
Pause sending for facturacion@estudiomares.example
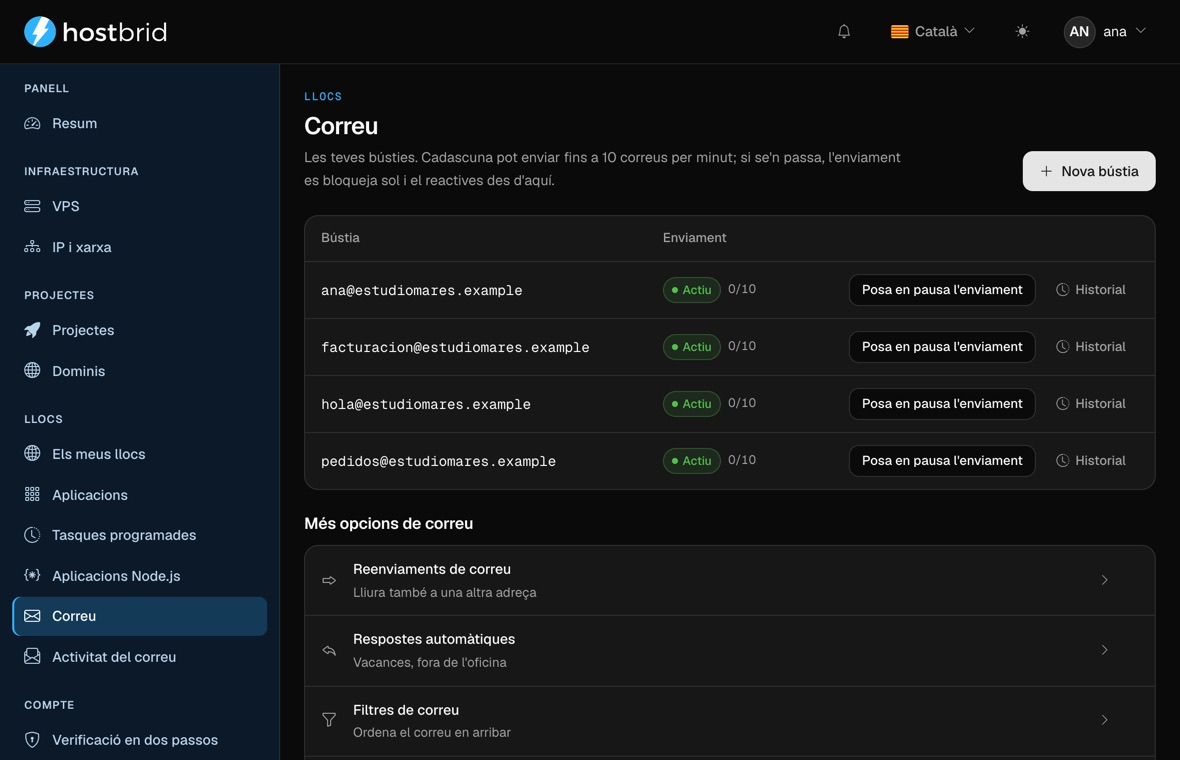click(941, 347)
